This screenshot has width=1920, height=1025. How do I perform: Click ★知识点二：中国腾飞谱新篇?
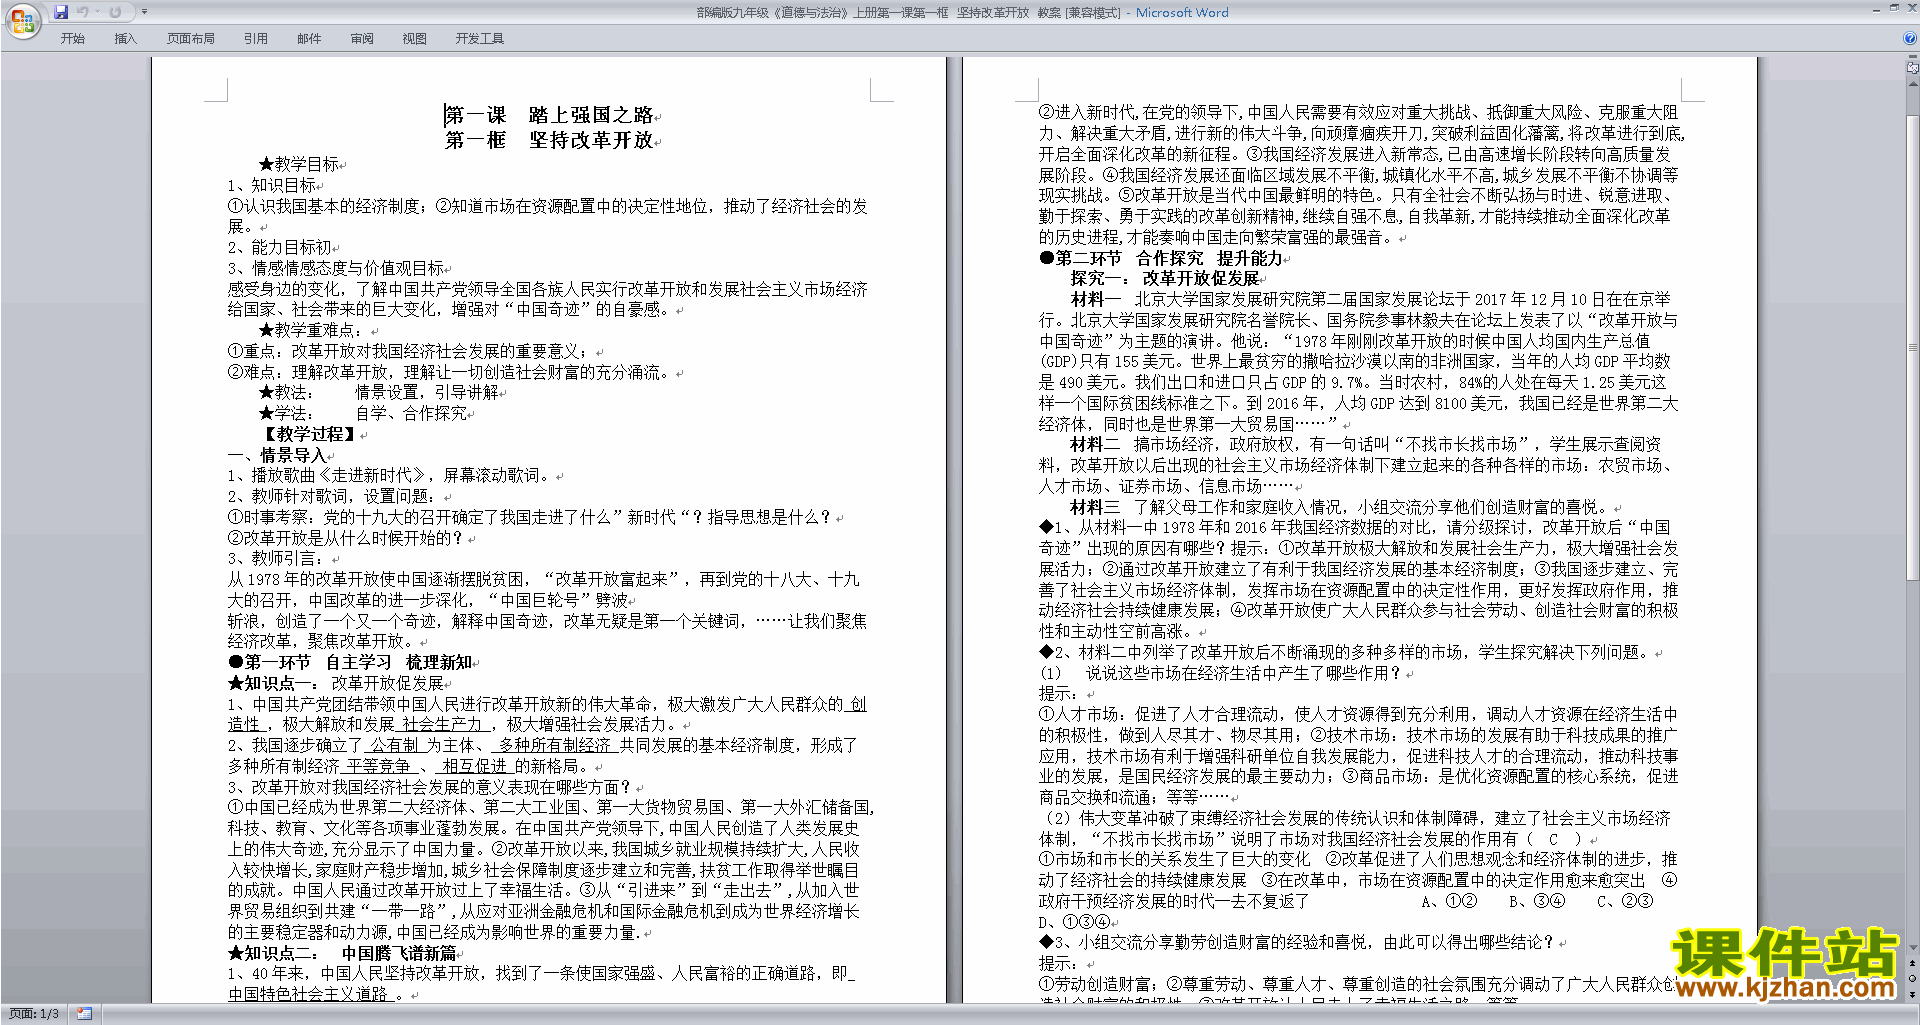(342, 953)
